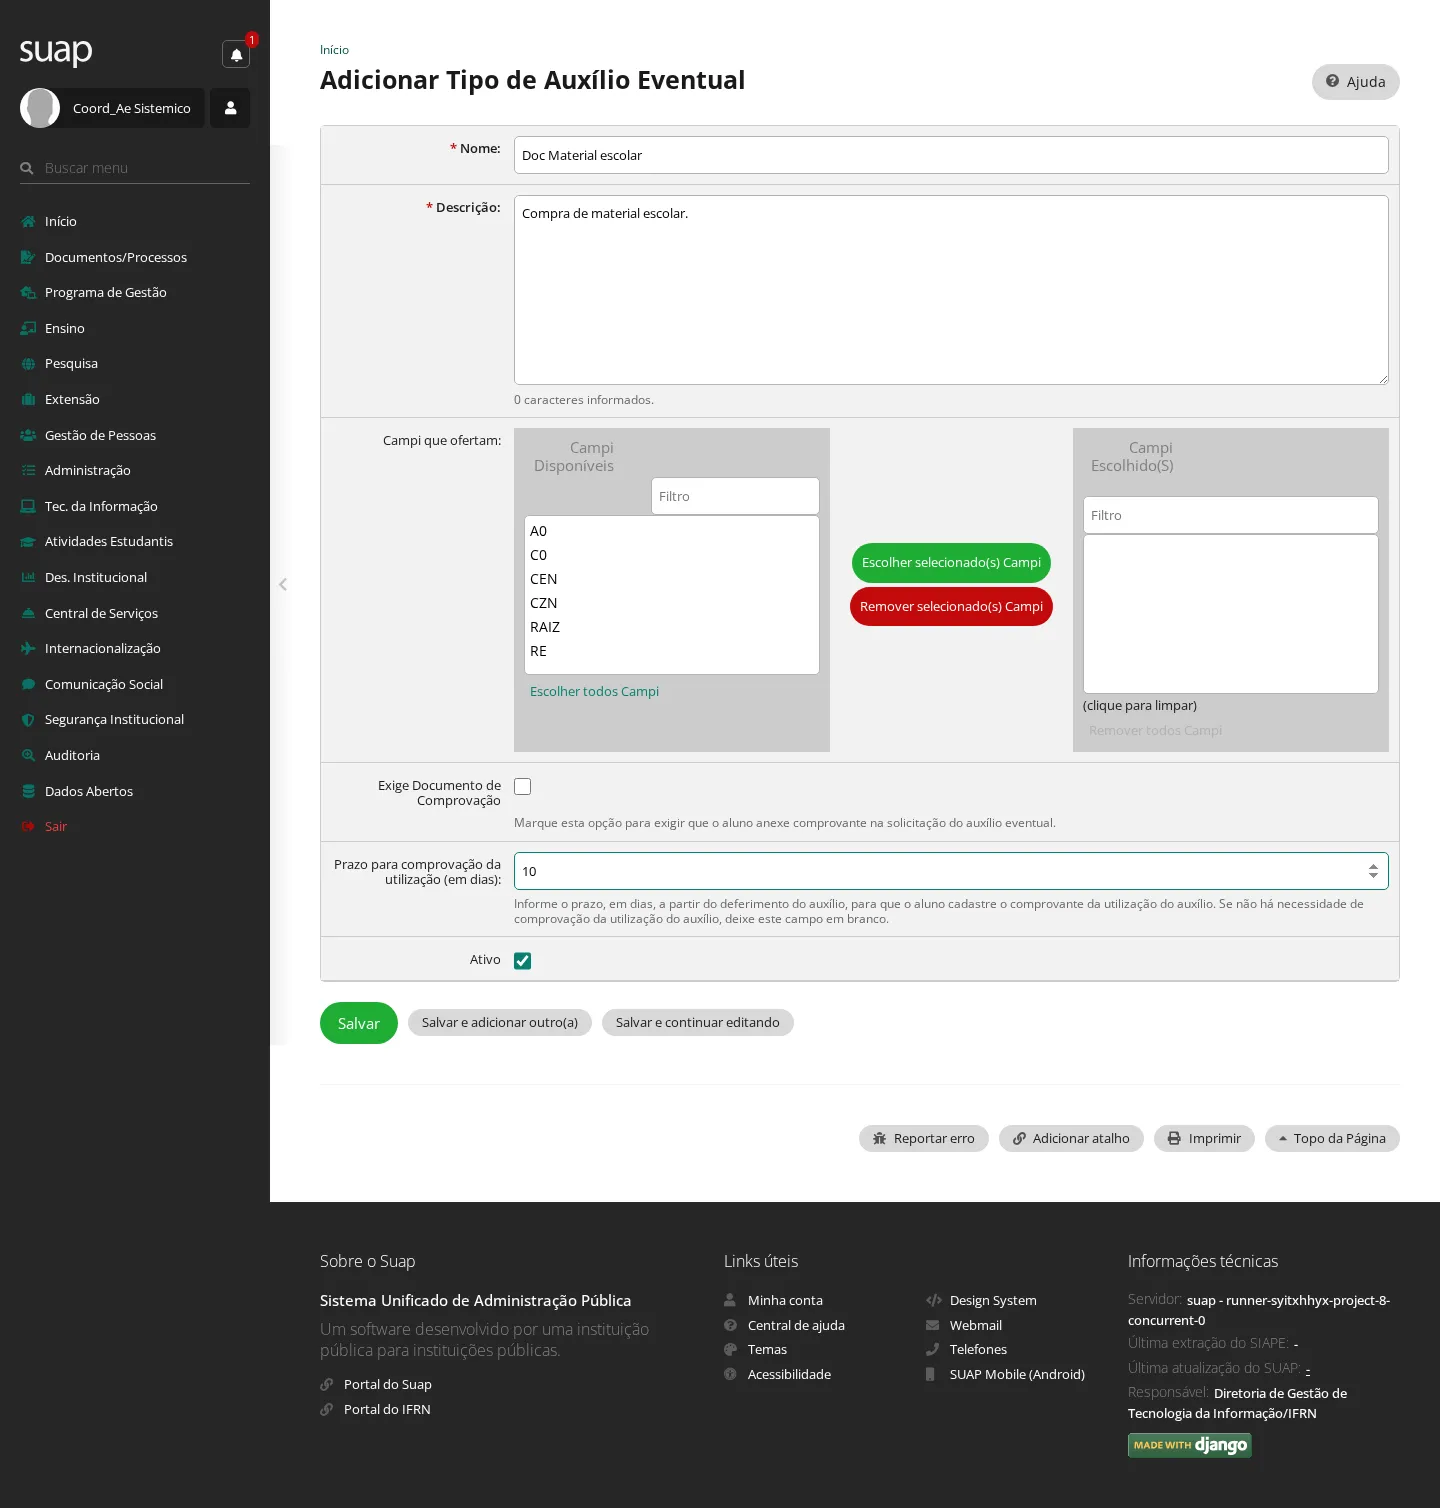Uncheck the Ativo checkbox

522,960
